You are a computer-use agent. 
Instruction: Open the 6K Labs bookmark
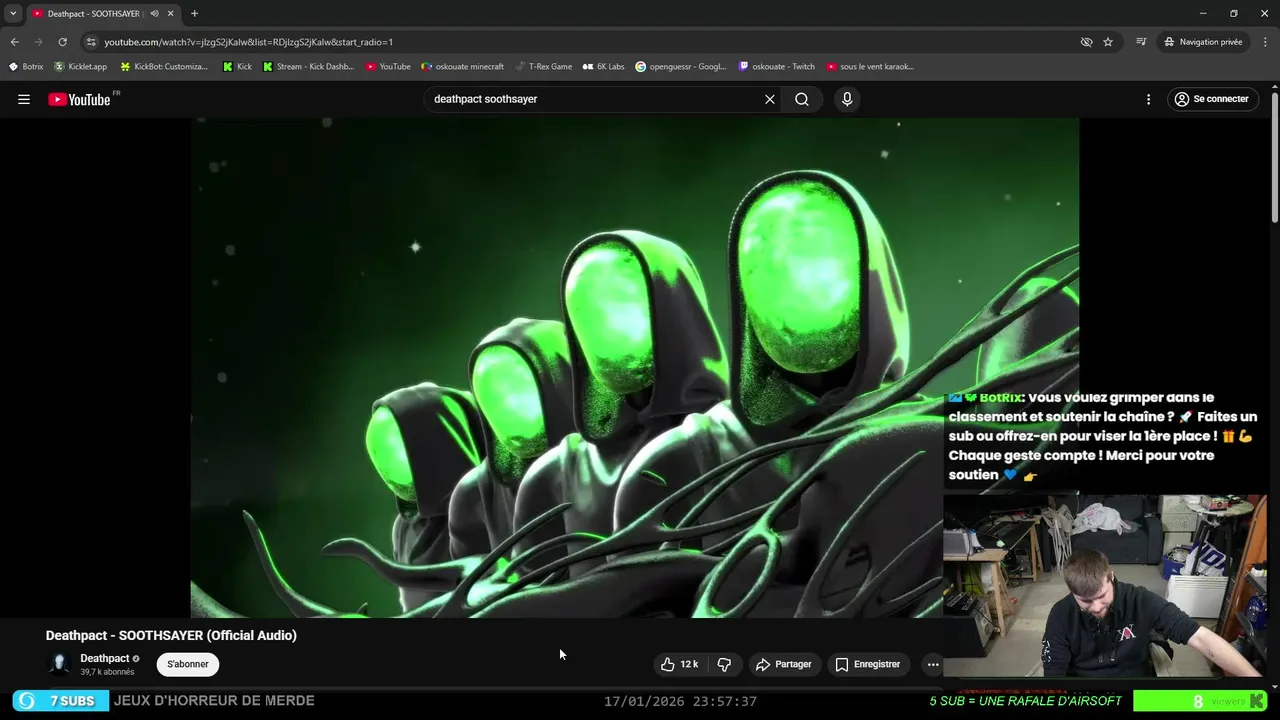click(x=603, y=67)
